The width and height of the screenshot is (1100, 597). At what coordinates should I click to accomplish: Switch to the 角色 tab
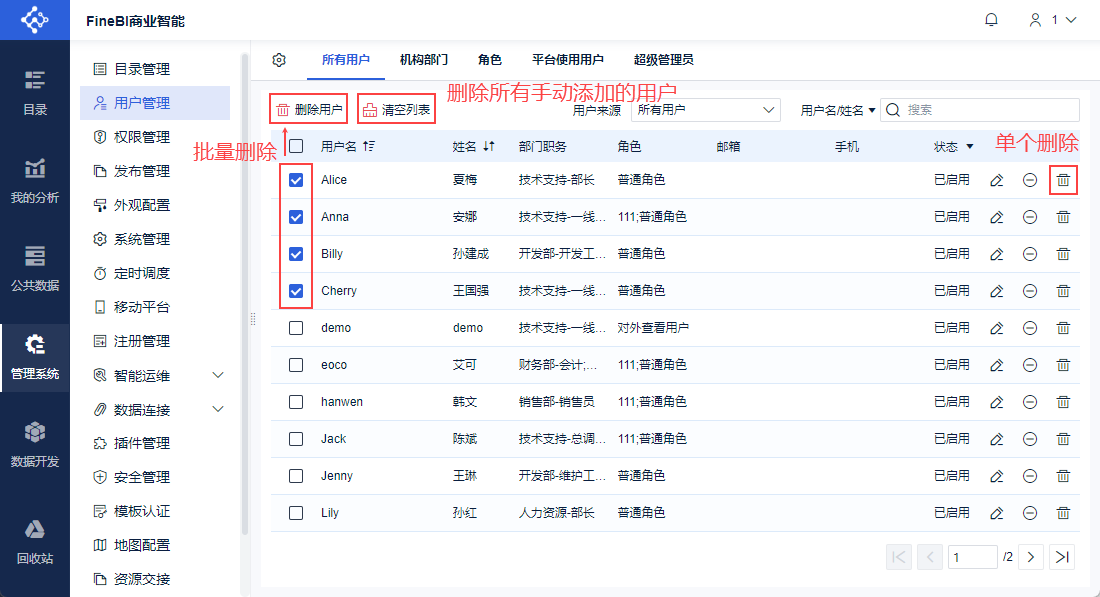pos(490,59)
